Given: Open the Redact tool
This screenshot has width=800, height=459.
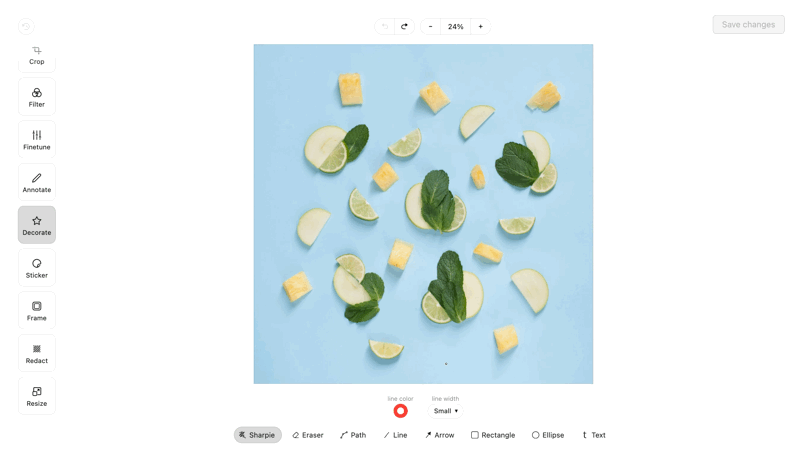Looking at the screenshot, I should pyautogui.click(x=37, y=353).
